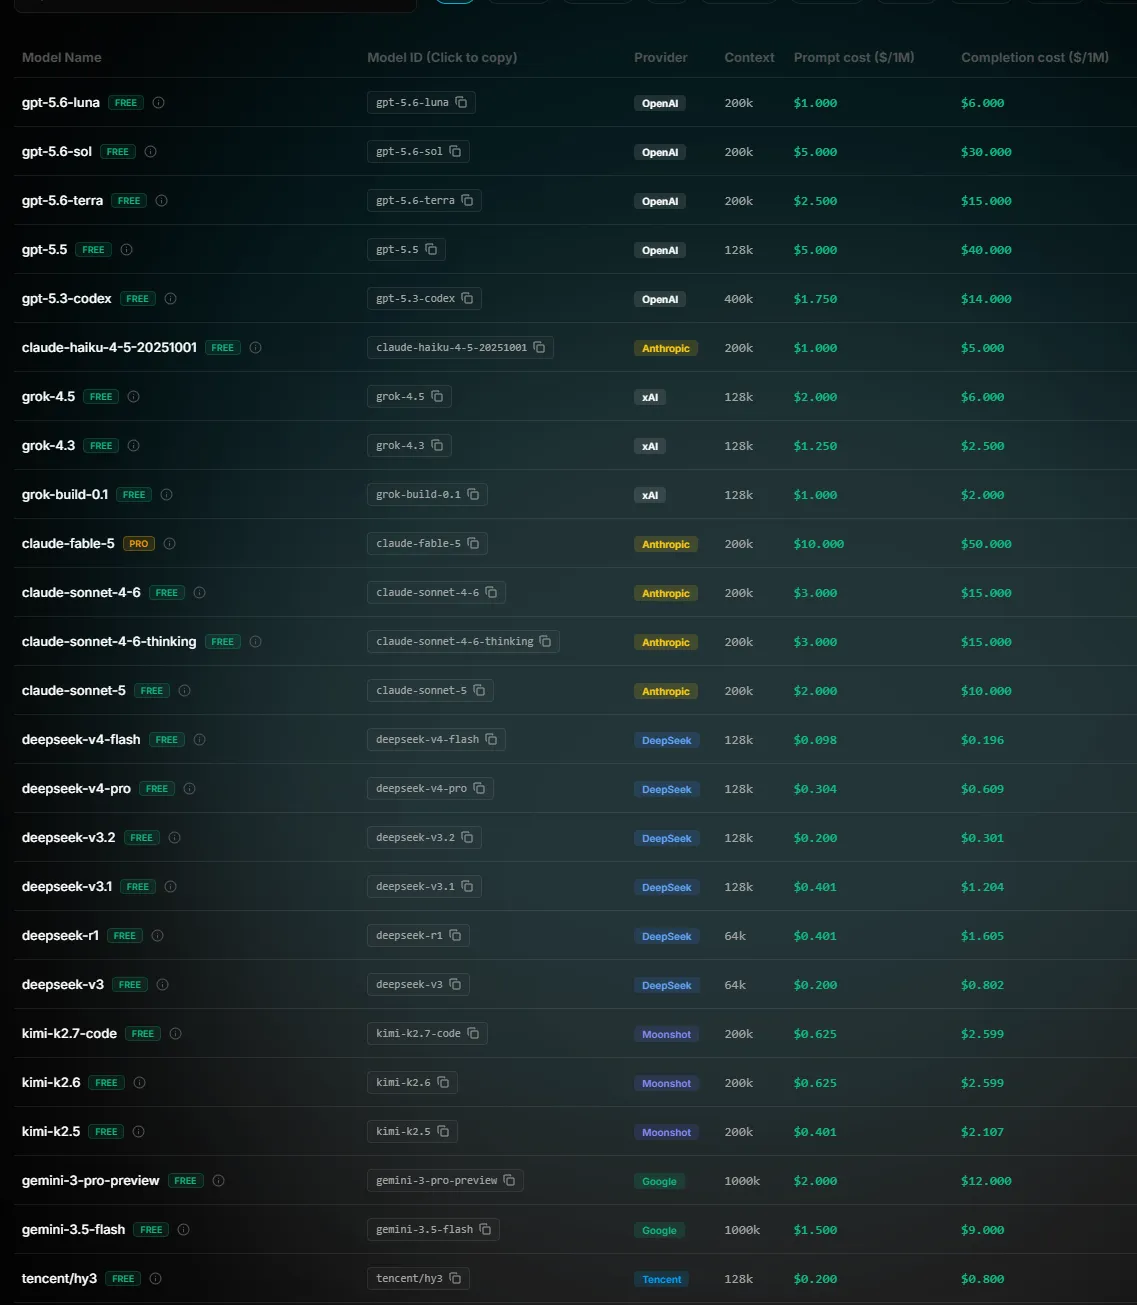Click FREE badge next to claude-sonnet-5
This screenshot has width=1137, height=1305.
point(152,691)
